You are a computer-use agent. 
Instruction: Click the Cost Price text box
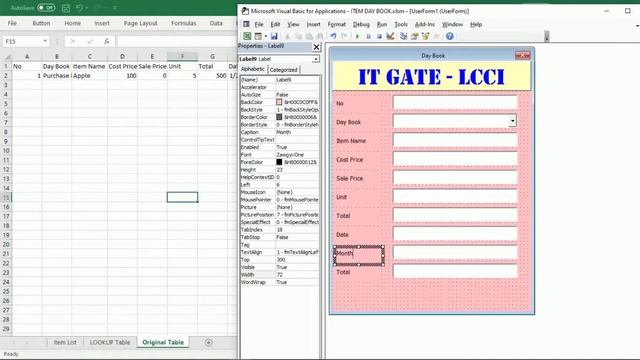click(455, 159)
